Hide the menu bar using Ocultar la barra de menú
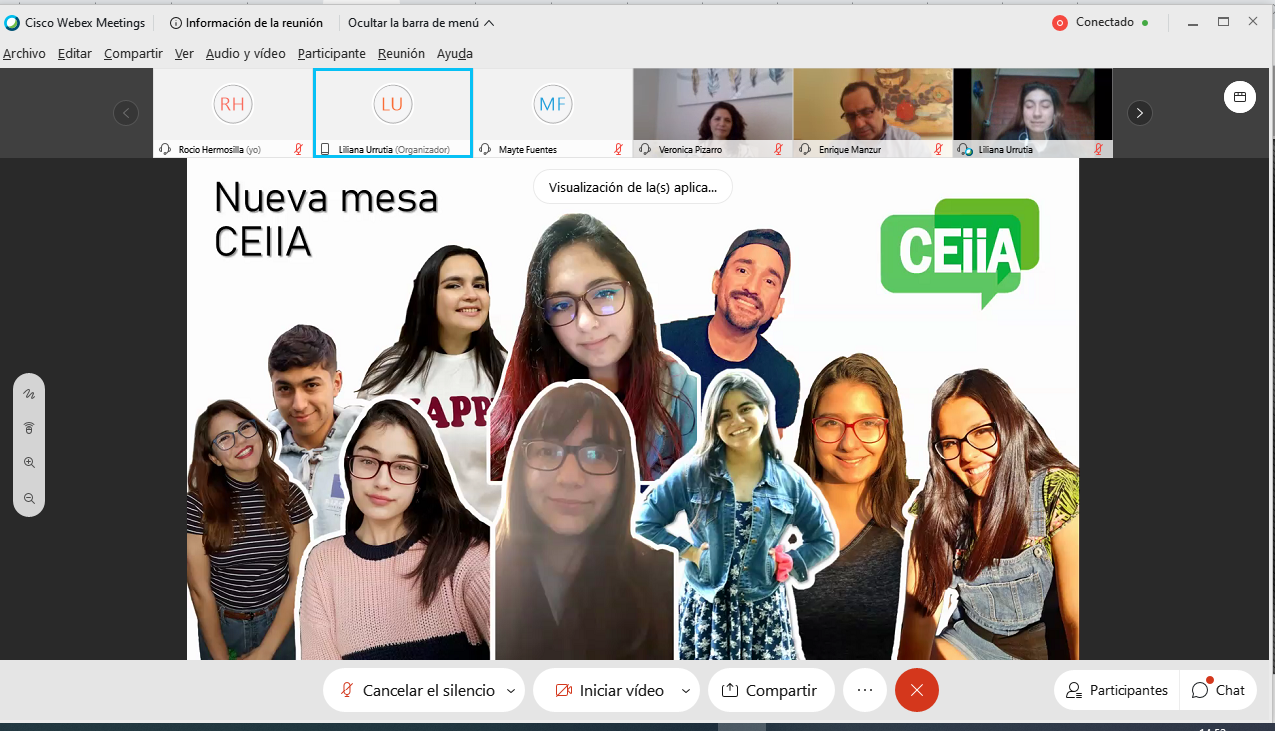This screenshot has height=731, width=1275. click(420, 23)
